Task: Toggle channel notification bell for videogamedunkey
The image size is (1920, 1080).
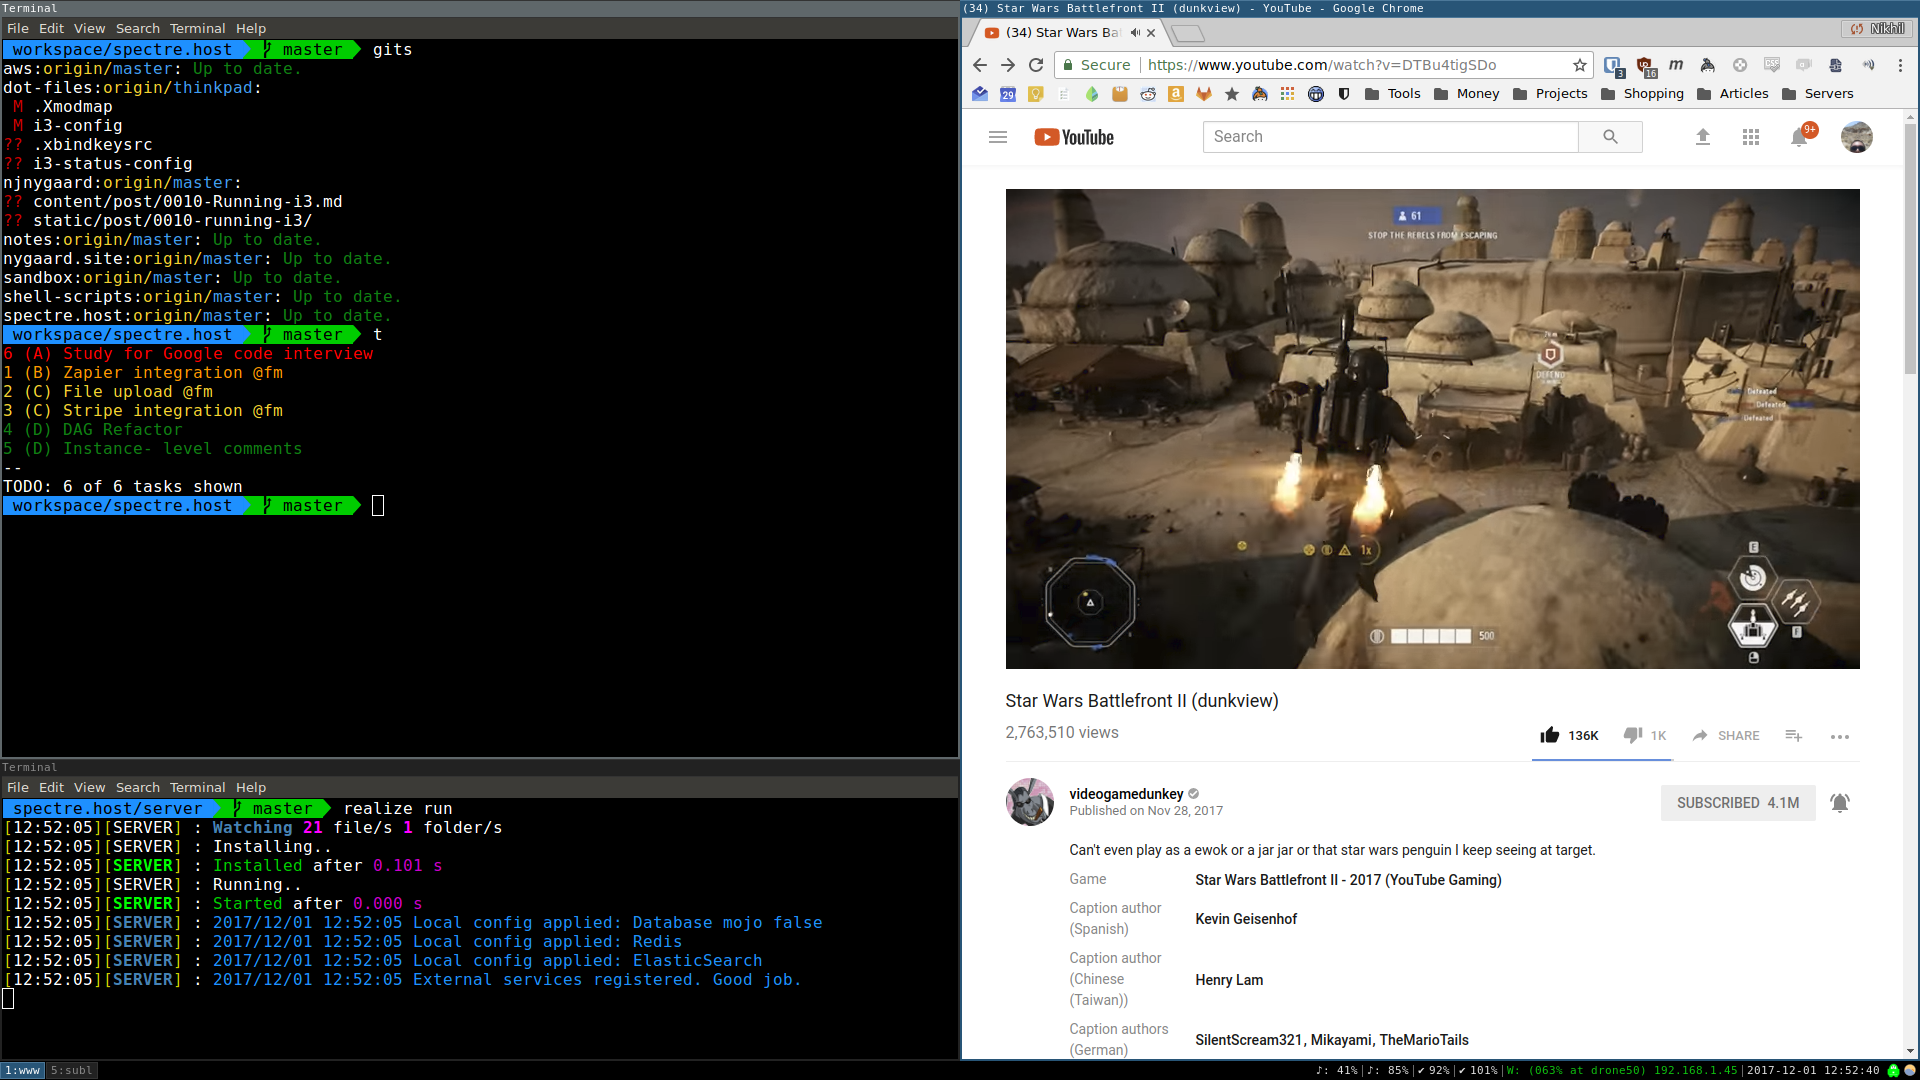Action: [1839, 803]
